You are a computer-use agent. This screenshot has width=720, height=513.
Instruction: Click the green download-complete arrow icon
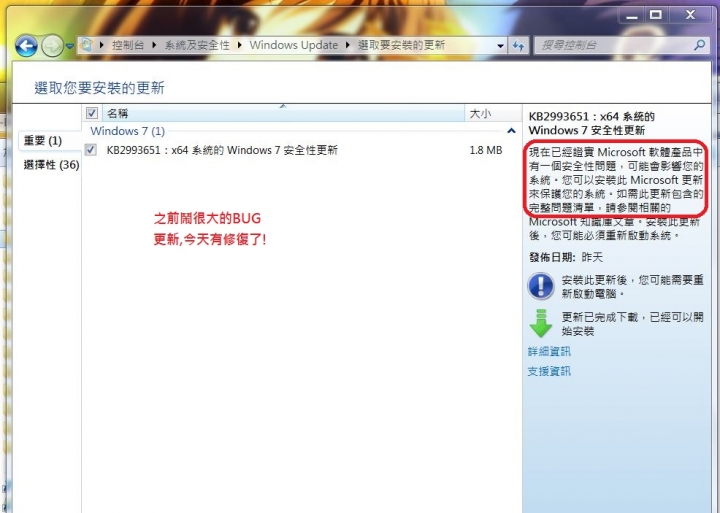[x=541, y=323]
